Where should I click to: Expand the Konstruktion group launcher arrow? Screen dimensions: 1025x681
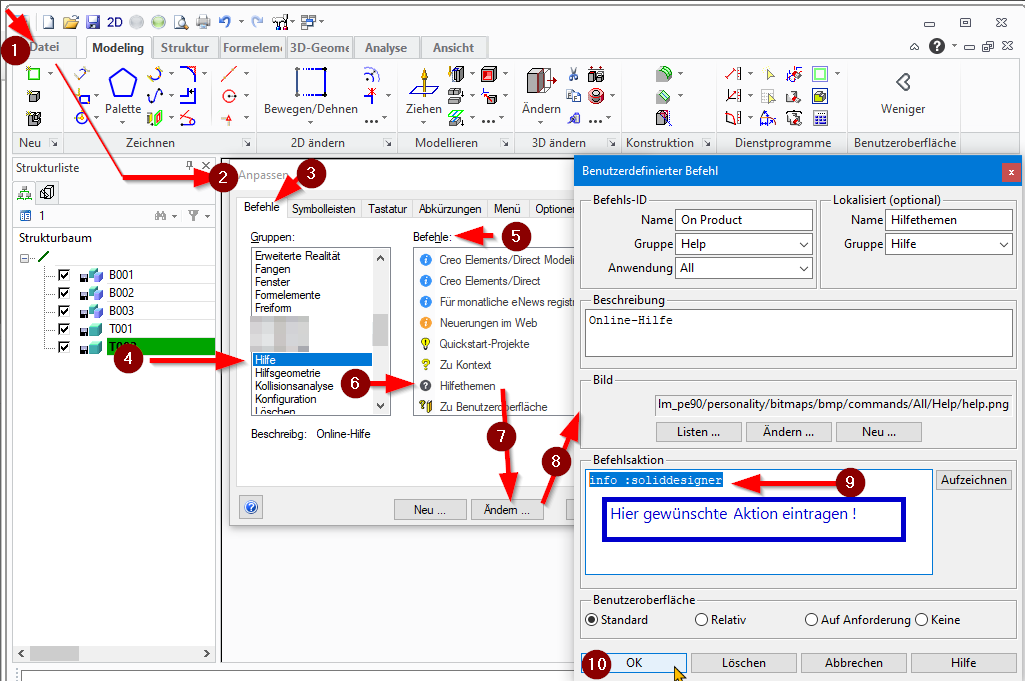pos(707,142)
